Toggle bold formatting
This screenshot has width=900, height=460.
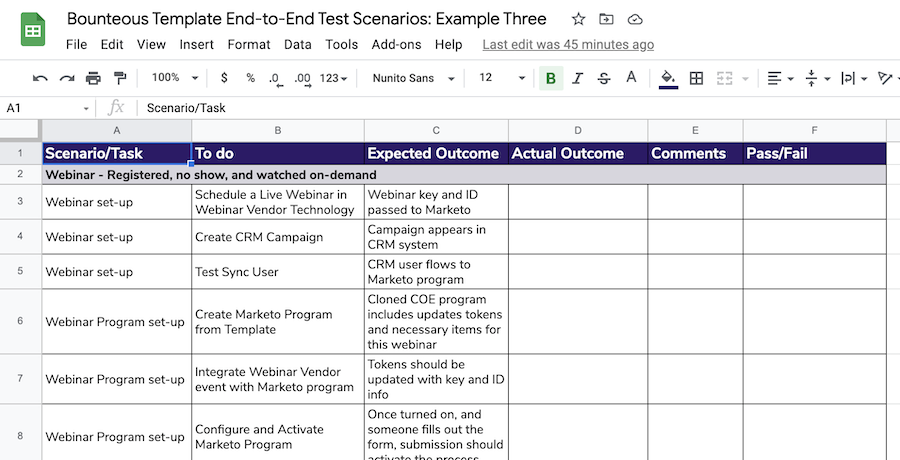coord(551,78)
